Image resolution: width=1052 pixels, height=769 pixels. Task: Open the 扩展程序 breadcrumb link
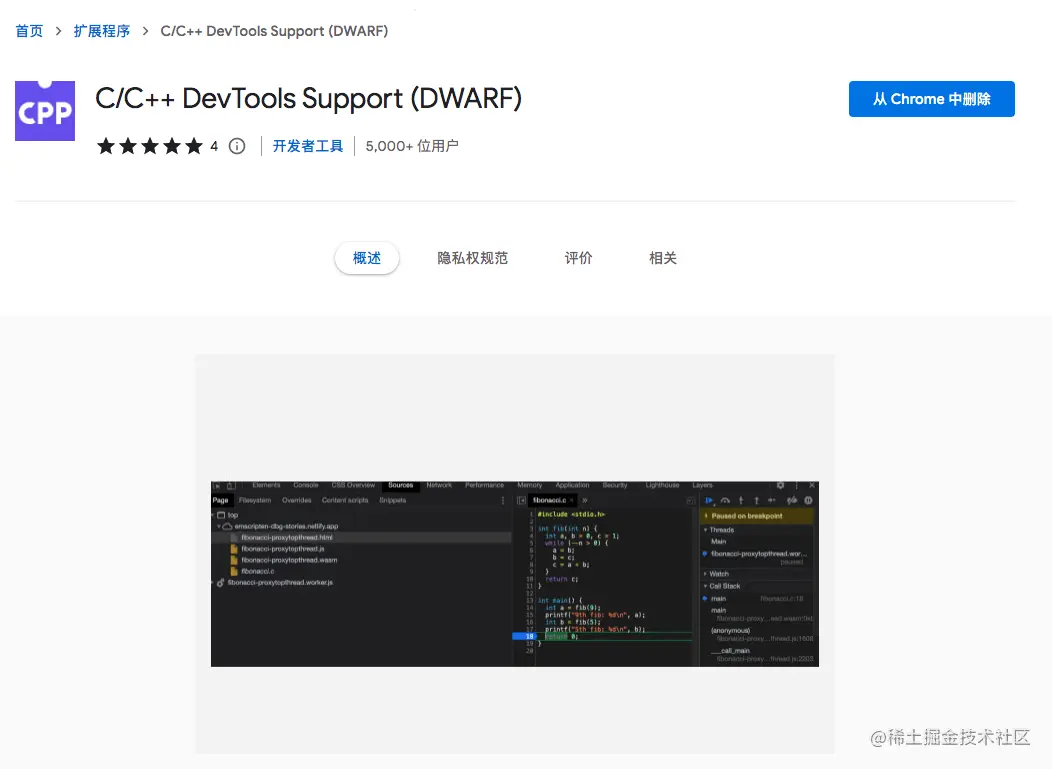click(x=102, y=30)
